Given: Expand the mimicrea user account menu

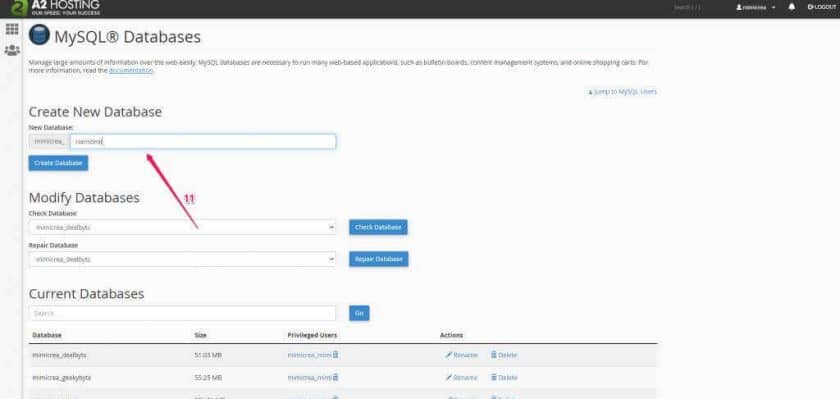Looking at the screenshot, I should 756,8.
